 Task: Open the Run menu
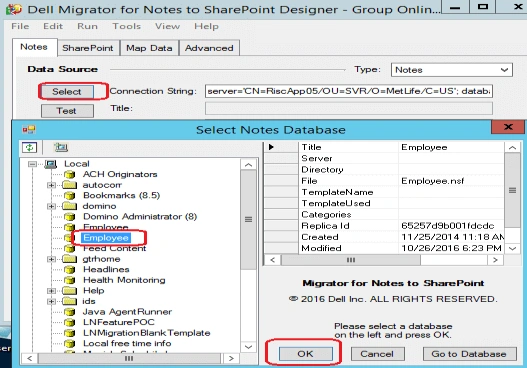pos(87,26)
